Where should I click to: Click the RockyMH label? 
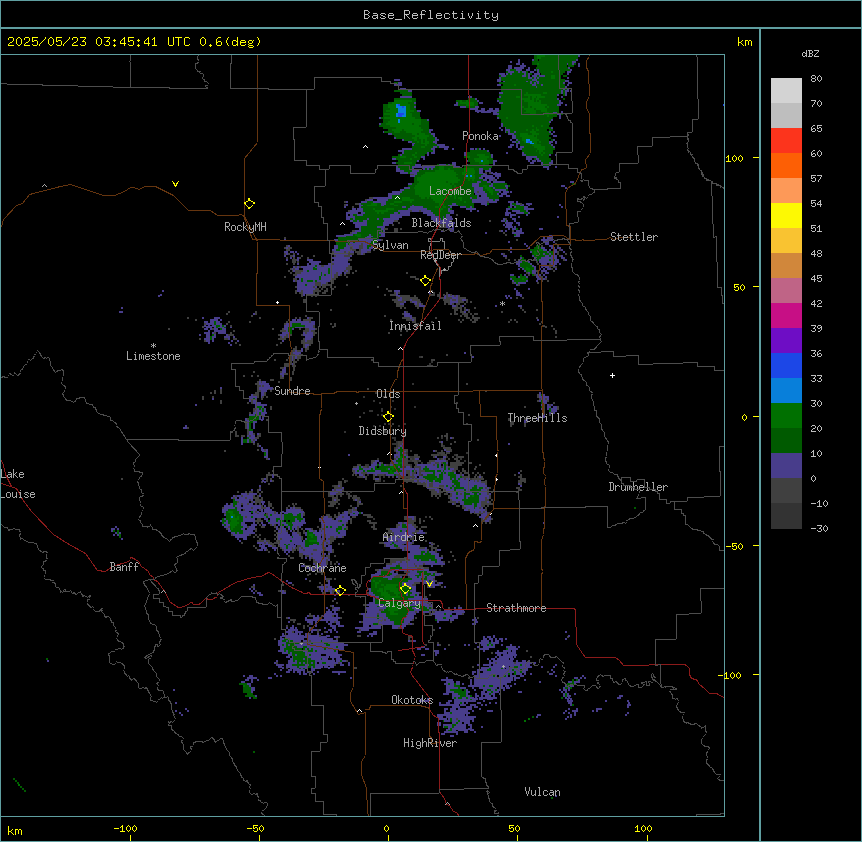245,227
